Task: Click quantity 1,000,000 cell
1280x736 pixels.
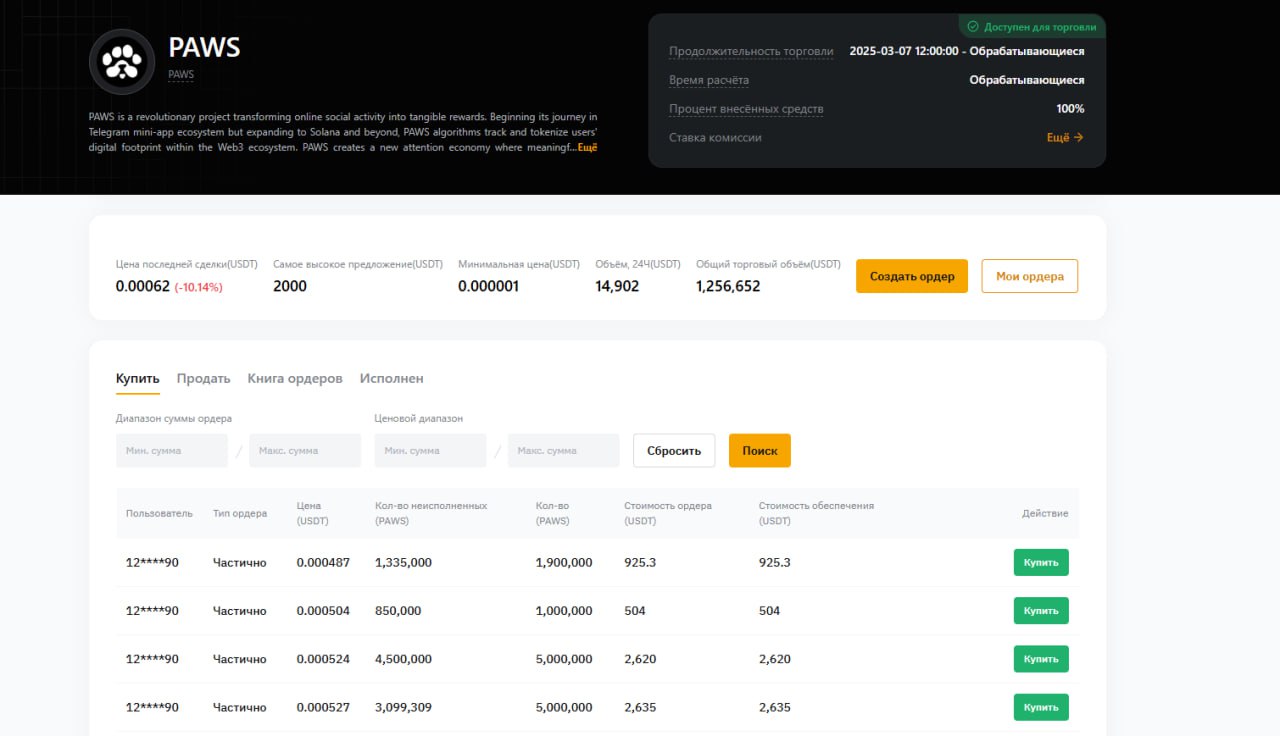Action: point(564,611)
